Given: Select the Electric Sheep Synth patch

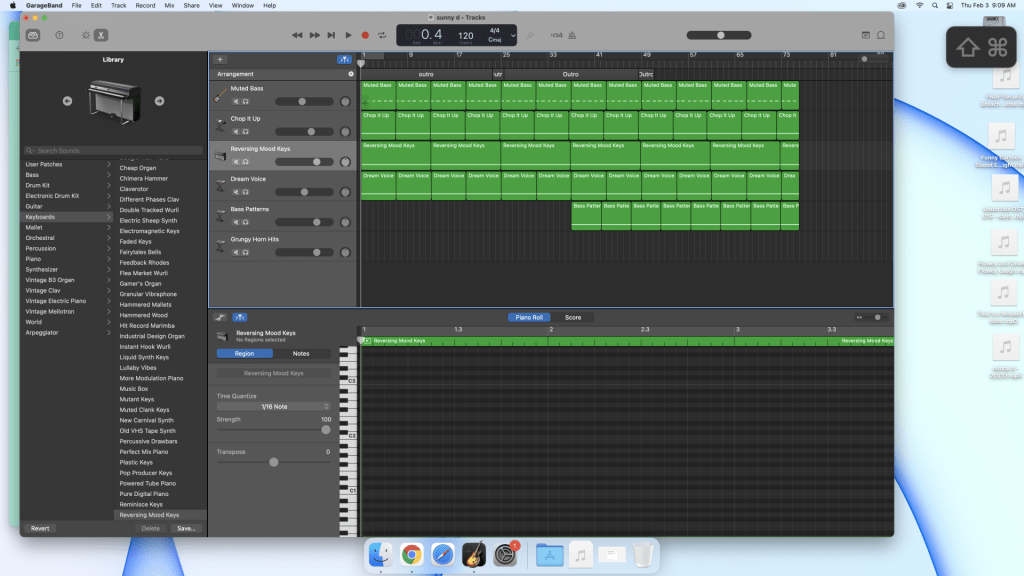Looking at the screenshot, I should 148,221.
